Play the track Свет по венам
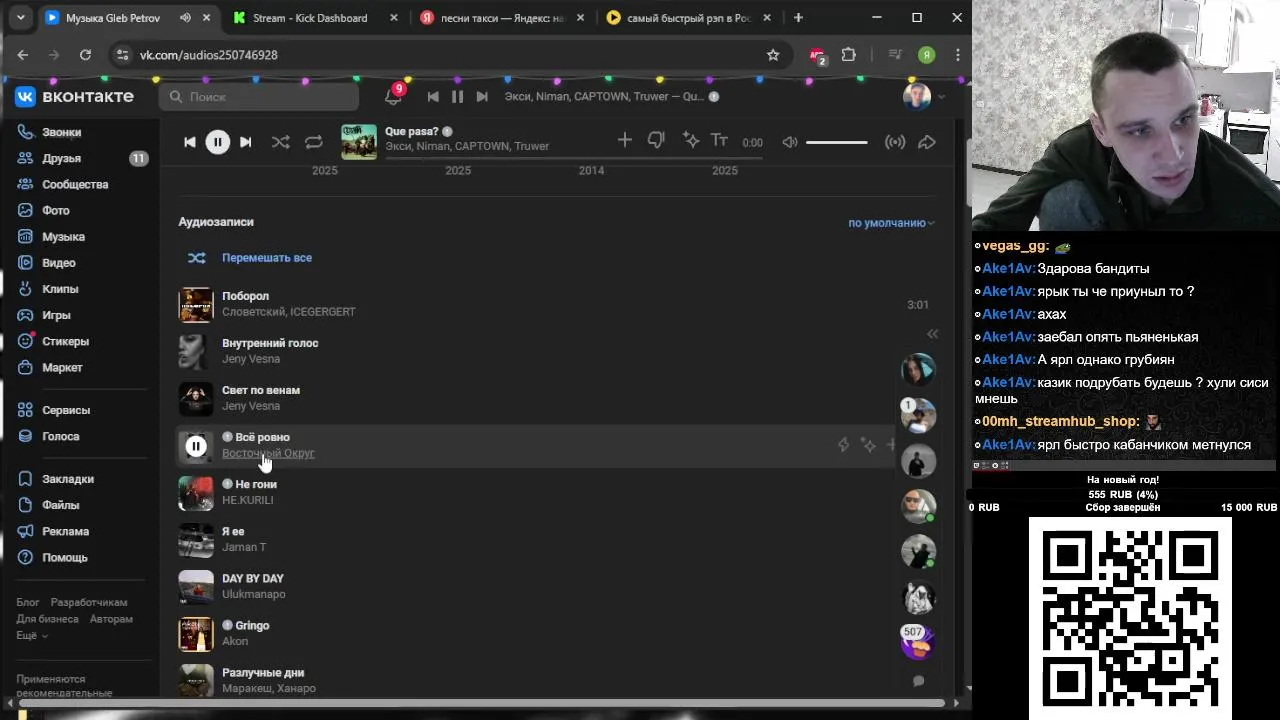The image size is (1280, 720). (196, 398)
